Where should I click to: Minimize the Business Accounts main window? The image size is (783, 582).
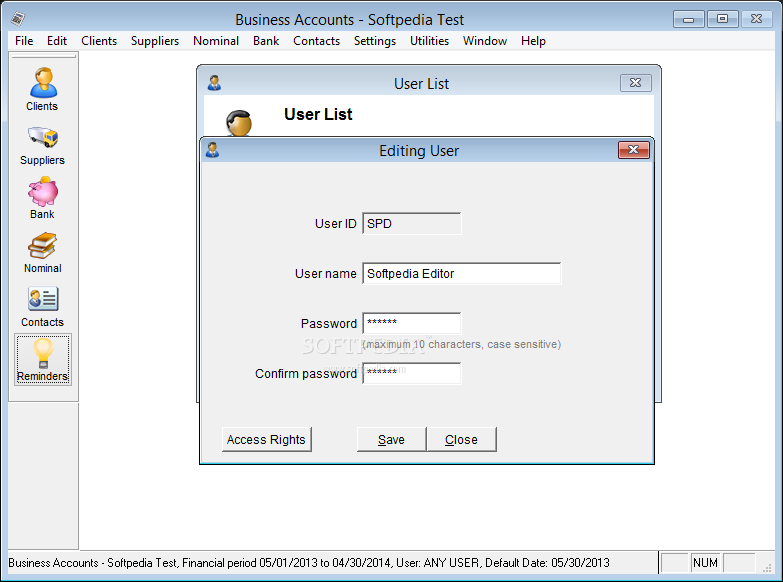point(689,19)
